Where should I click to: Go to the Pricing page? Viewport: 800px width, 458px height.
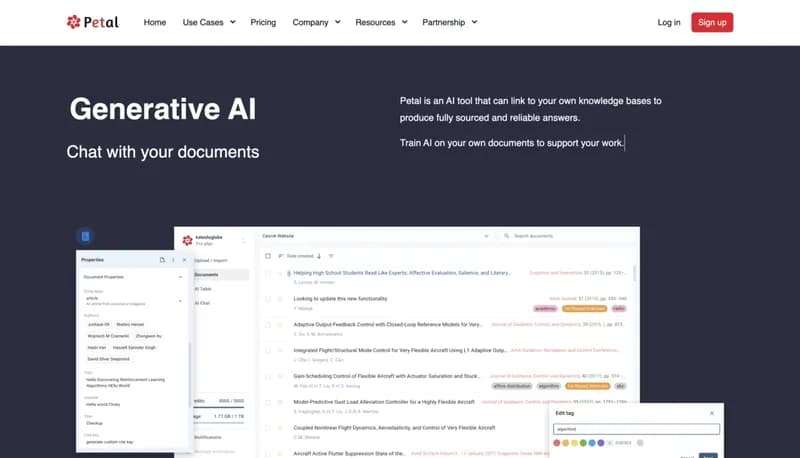(x=263, y=22)
